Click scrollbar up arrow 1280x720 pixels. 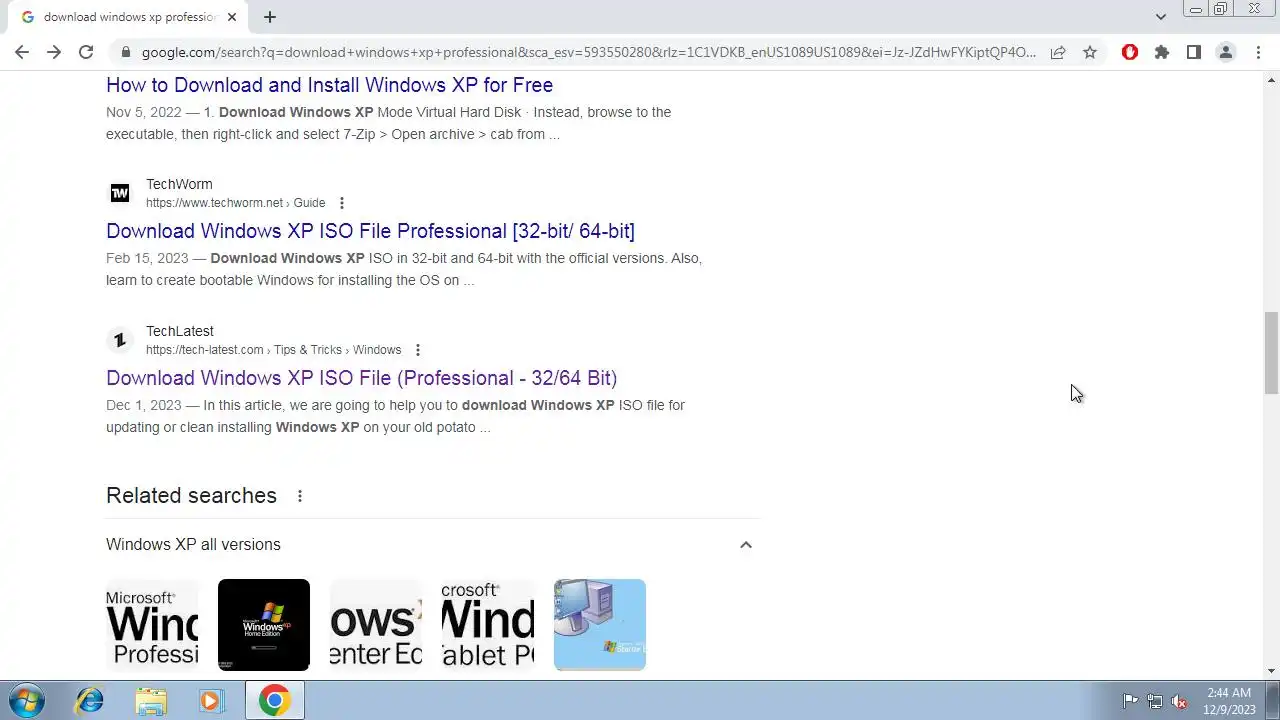pyautogui.click(x=1271, y=78)
